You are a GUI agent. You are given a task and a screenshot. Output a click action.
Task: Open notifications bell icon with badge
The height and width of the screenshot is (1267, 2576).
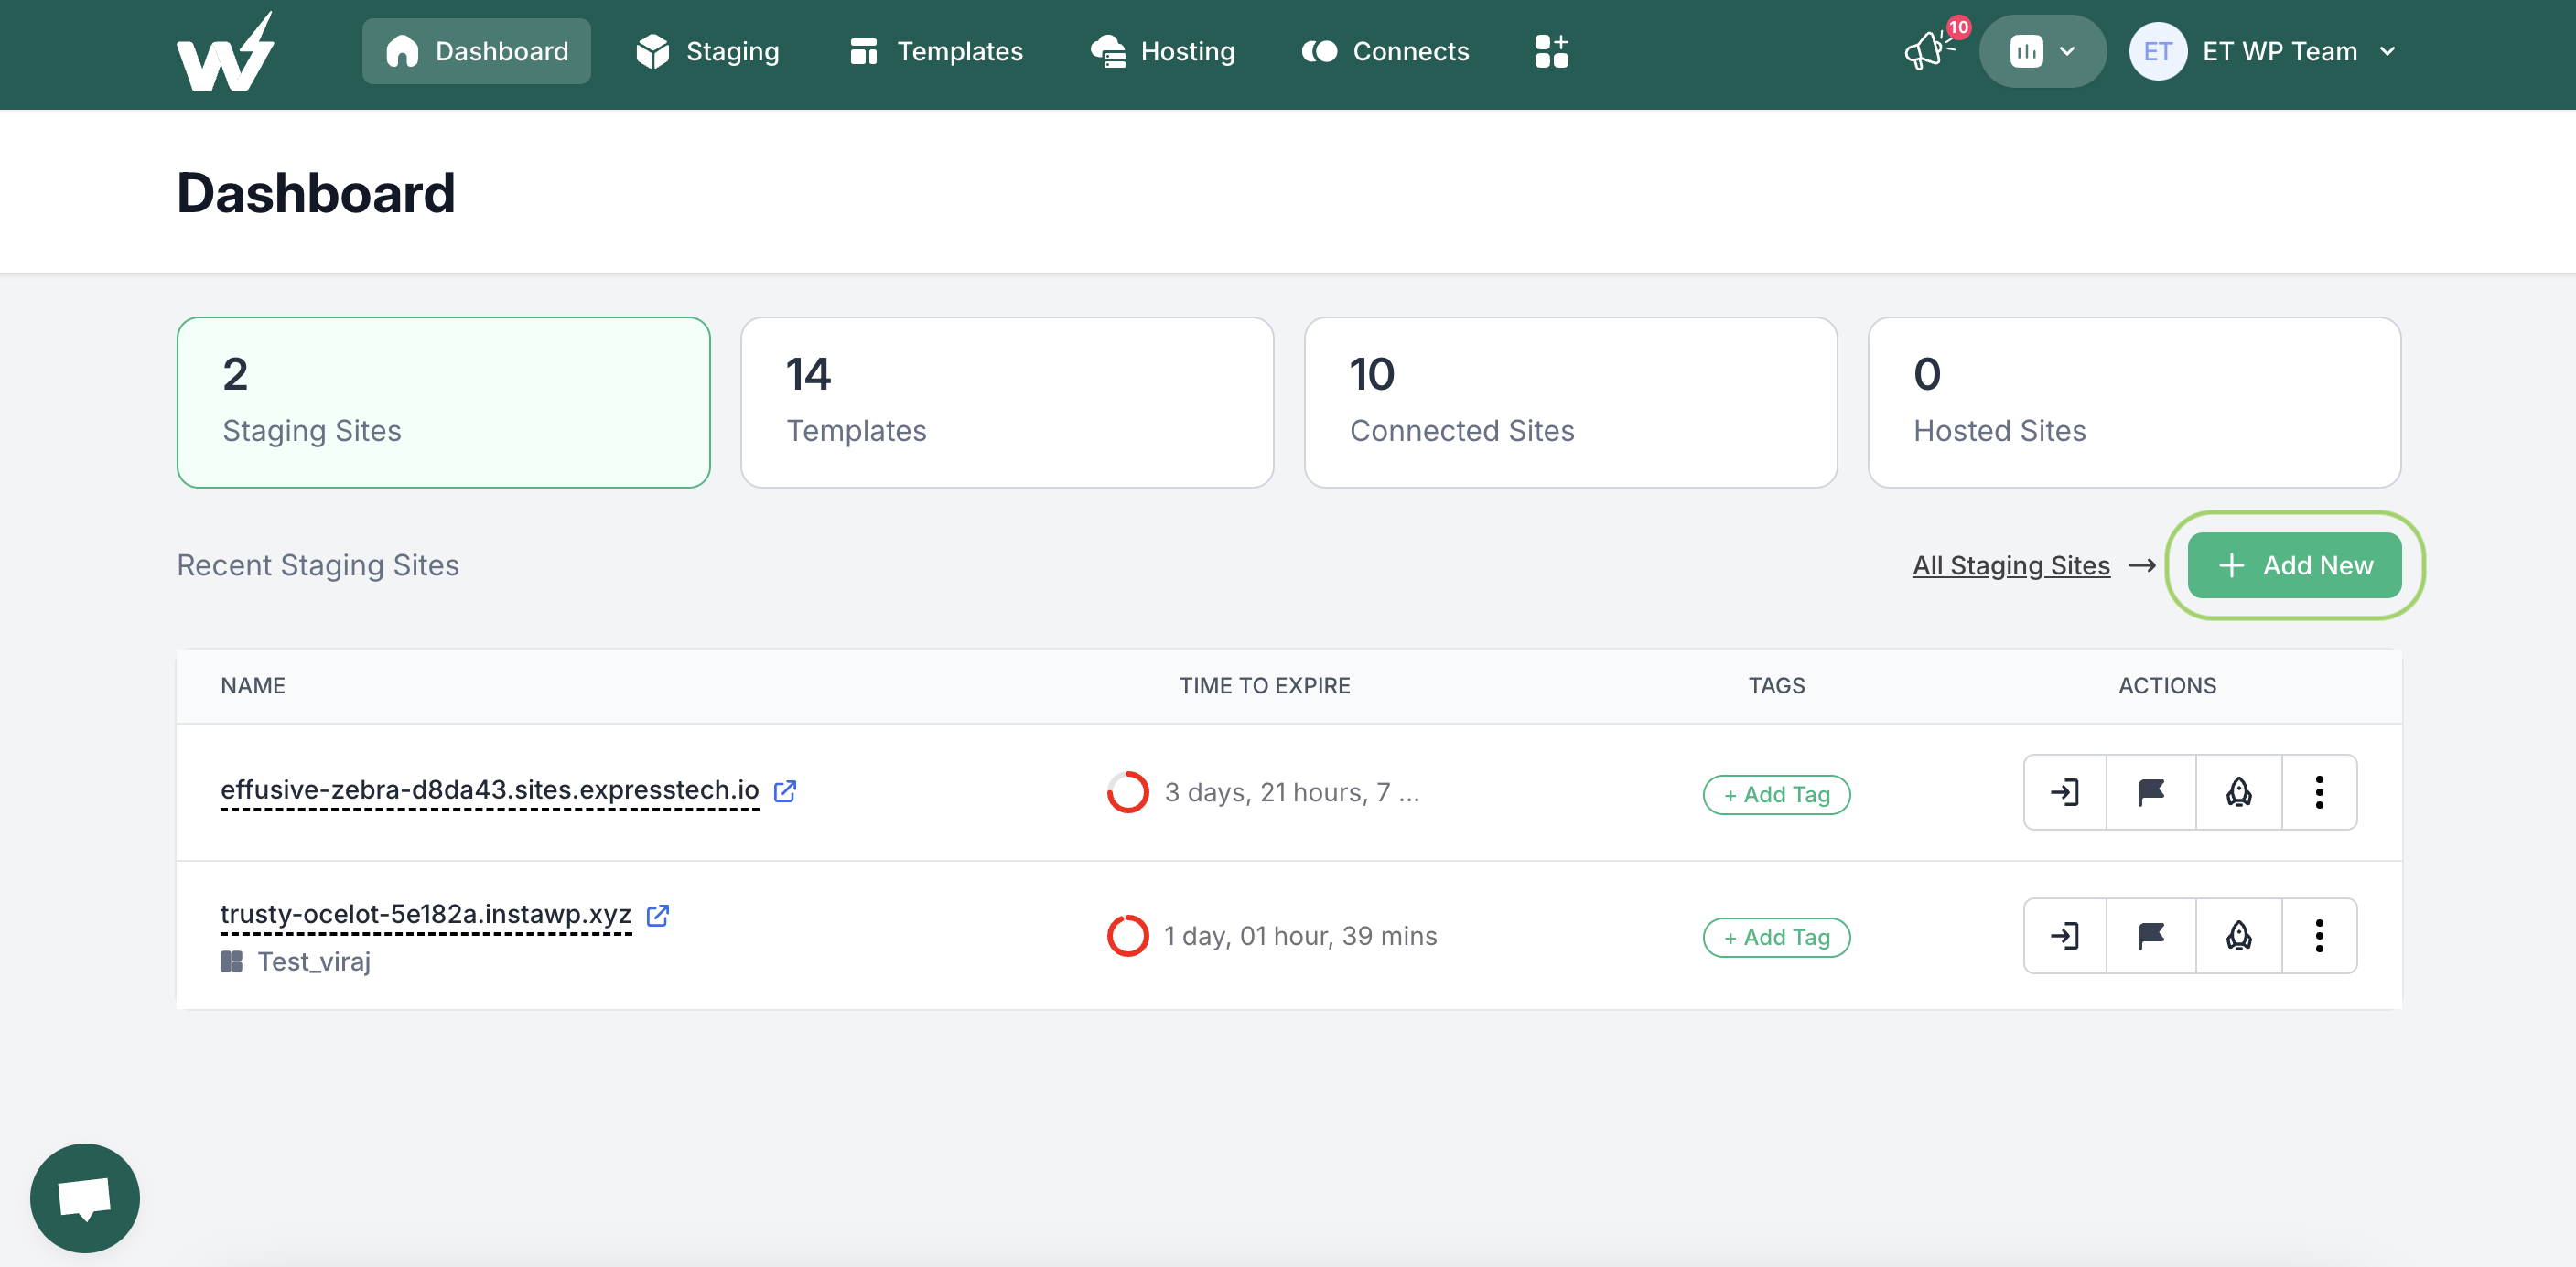pos(1930,49)
